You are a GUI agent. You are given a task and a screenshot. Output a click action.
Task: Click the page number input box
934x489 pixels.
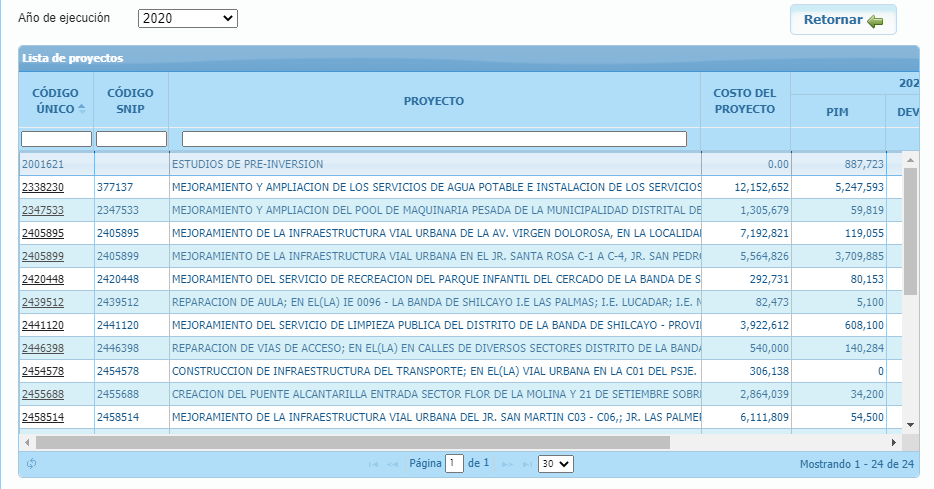pyautogui.click(x=455, y=464)
